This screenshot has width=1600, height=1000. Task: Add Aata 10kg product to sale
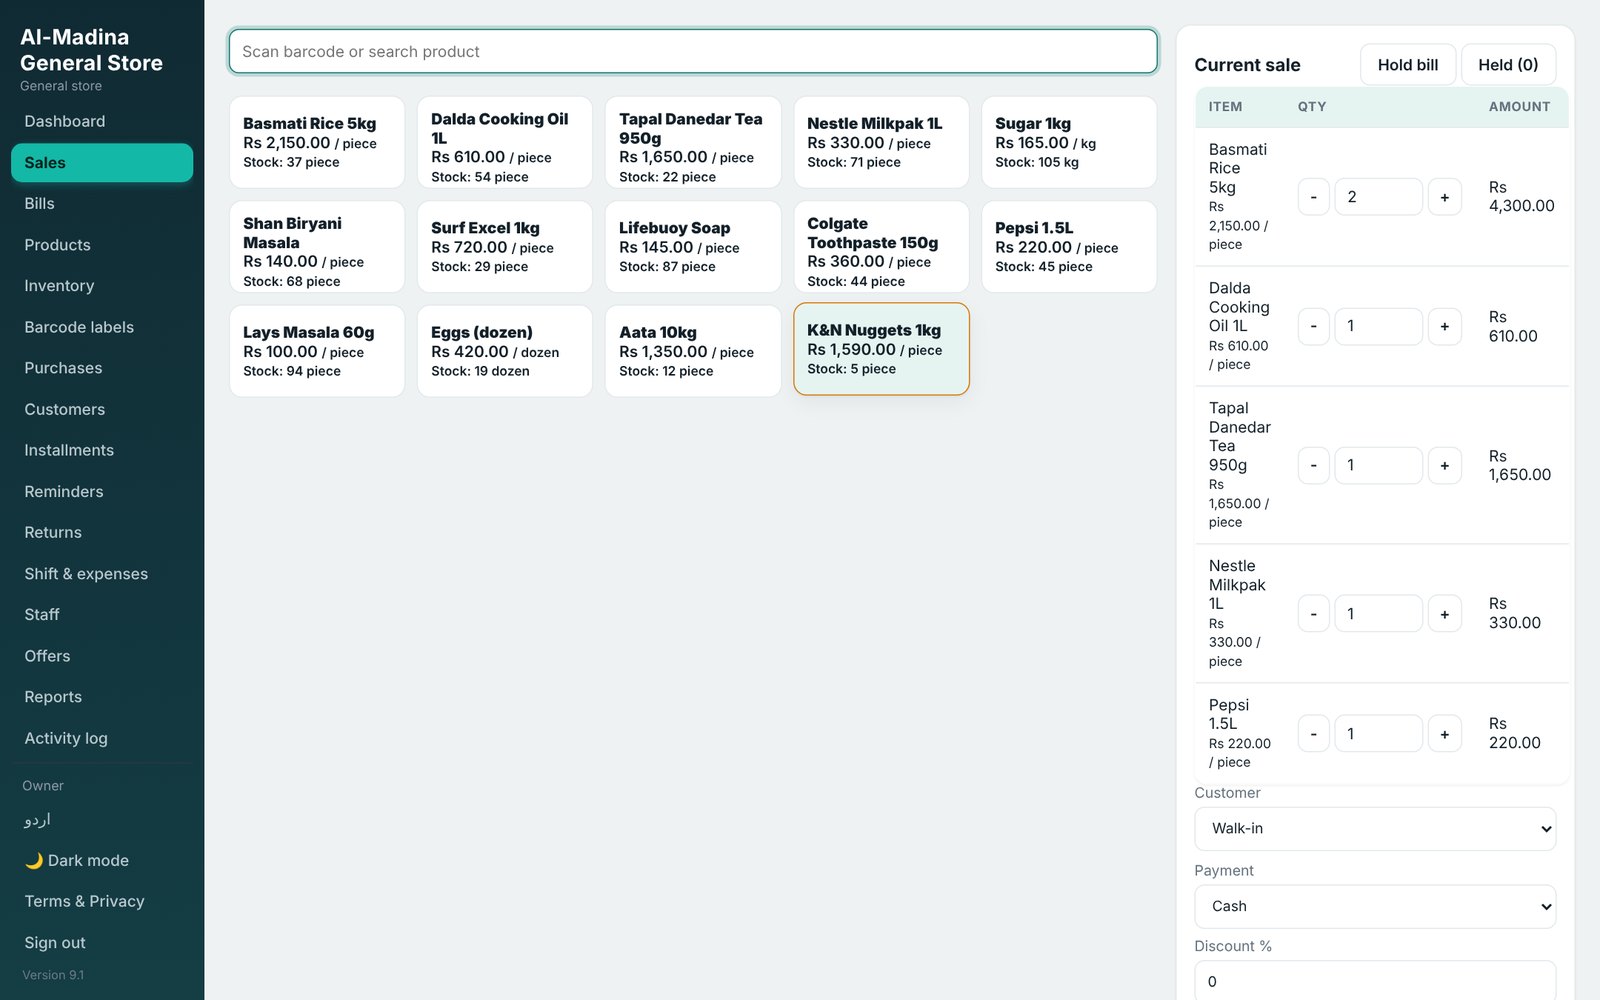pos(693,351)
